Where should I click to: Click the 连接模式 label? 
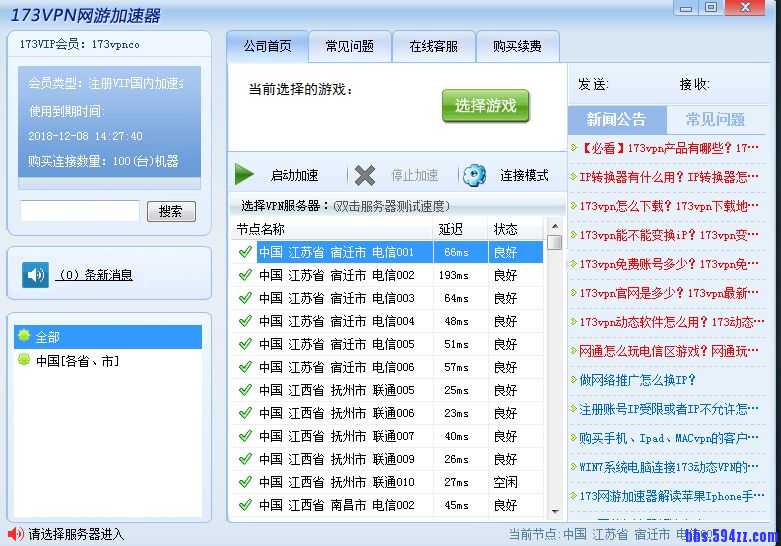tap(524, 175)
